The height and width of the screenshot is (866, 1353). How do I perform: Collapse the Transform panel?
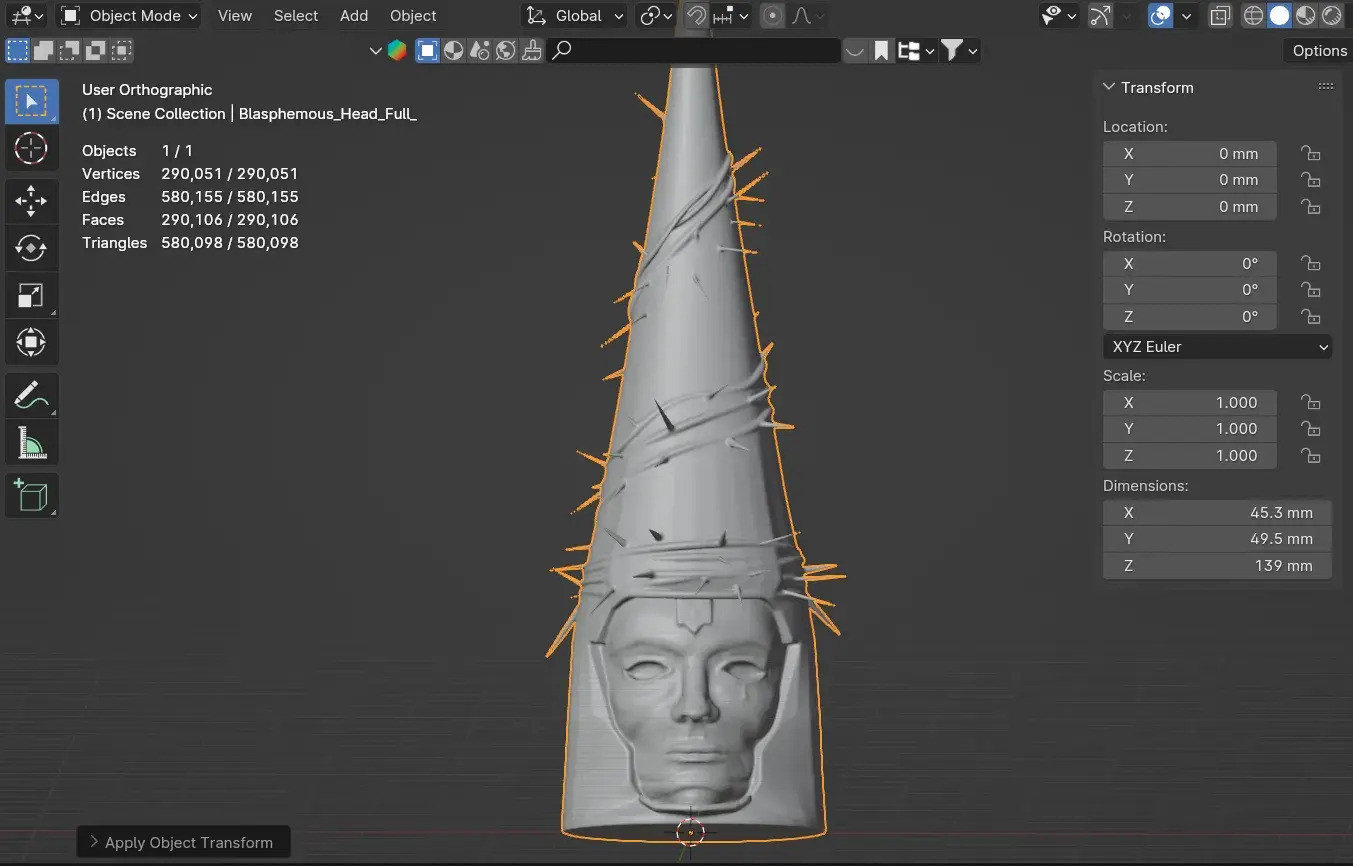tap(1109, 87)
